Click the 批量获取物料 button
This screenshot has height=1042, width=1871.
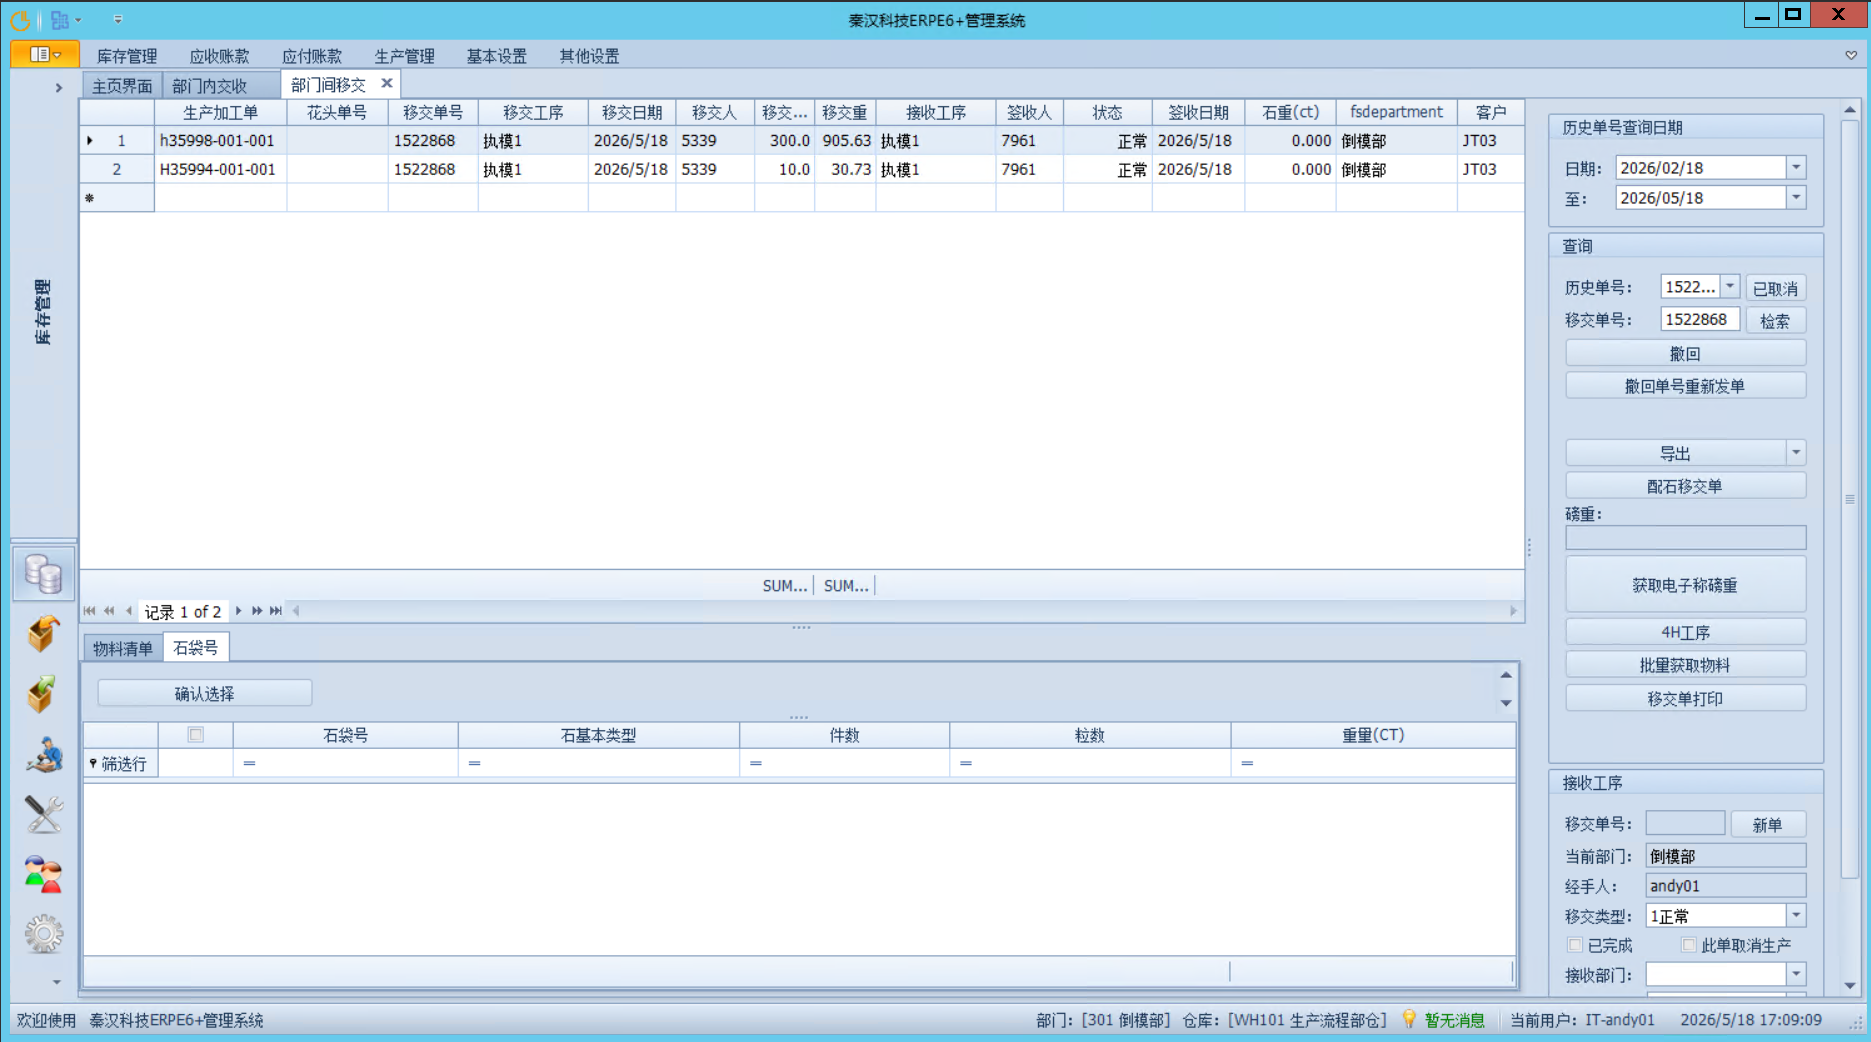click(1685, 665)
